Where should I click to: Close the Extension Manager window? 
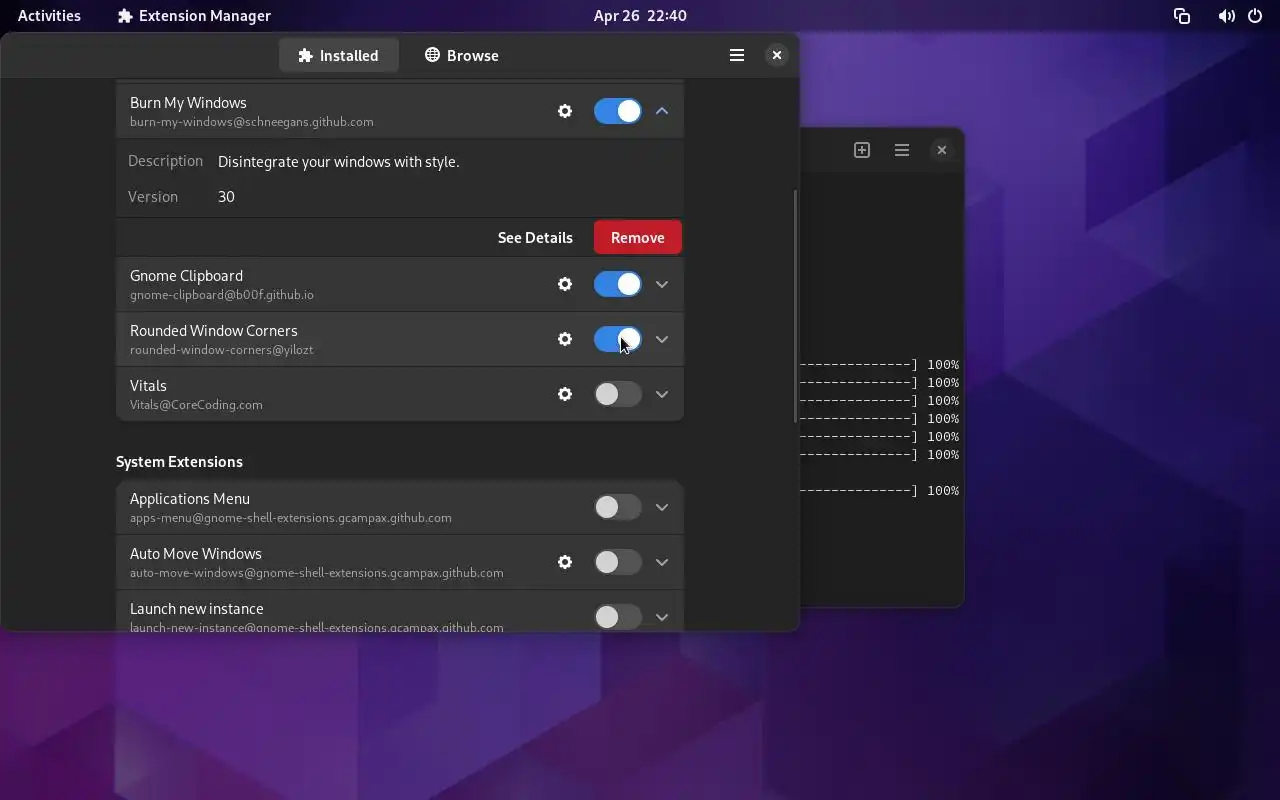[777, 55]
